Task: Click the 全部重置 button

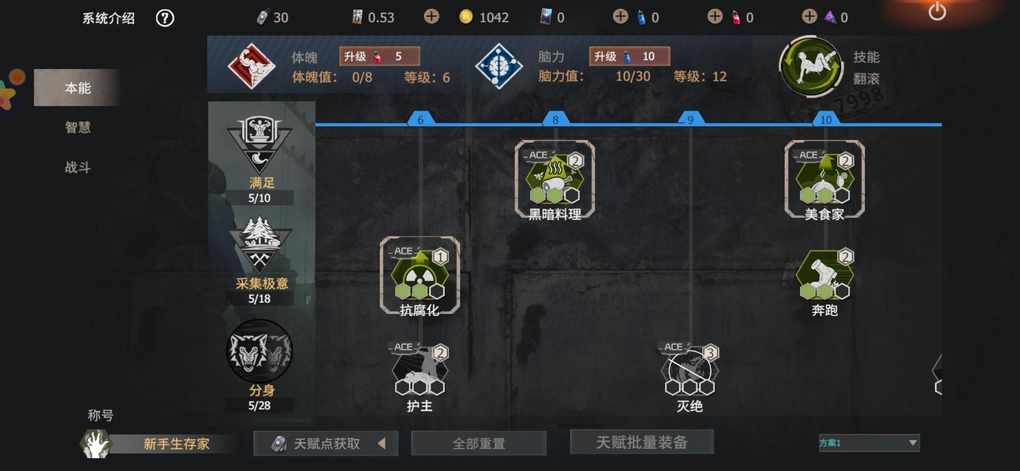Action: click(479, 444)
